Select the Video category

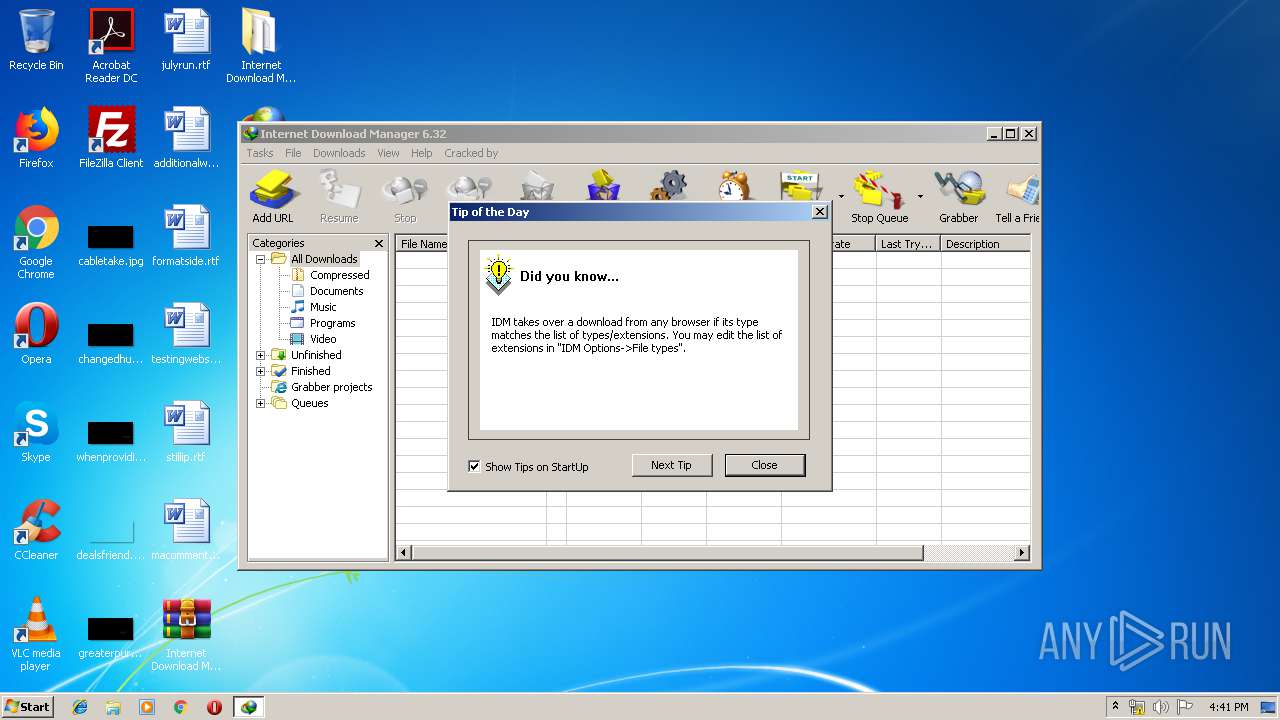pyautogui.click(x=323, y=339)
